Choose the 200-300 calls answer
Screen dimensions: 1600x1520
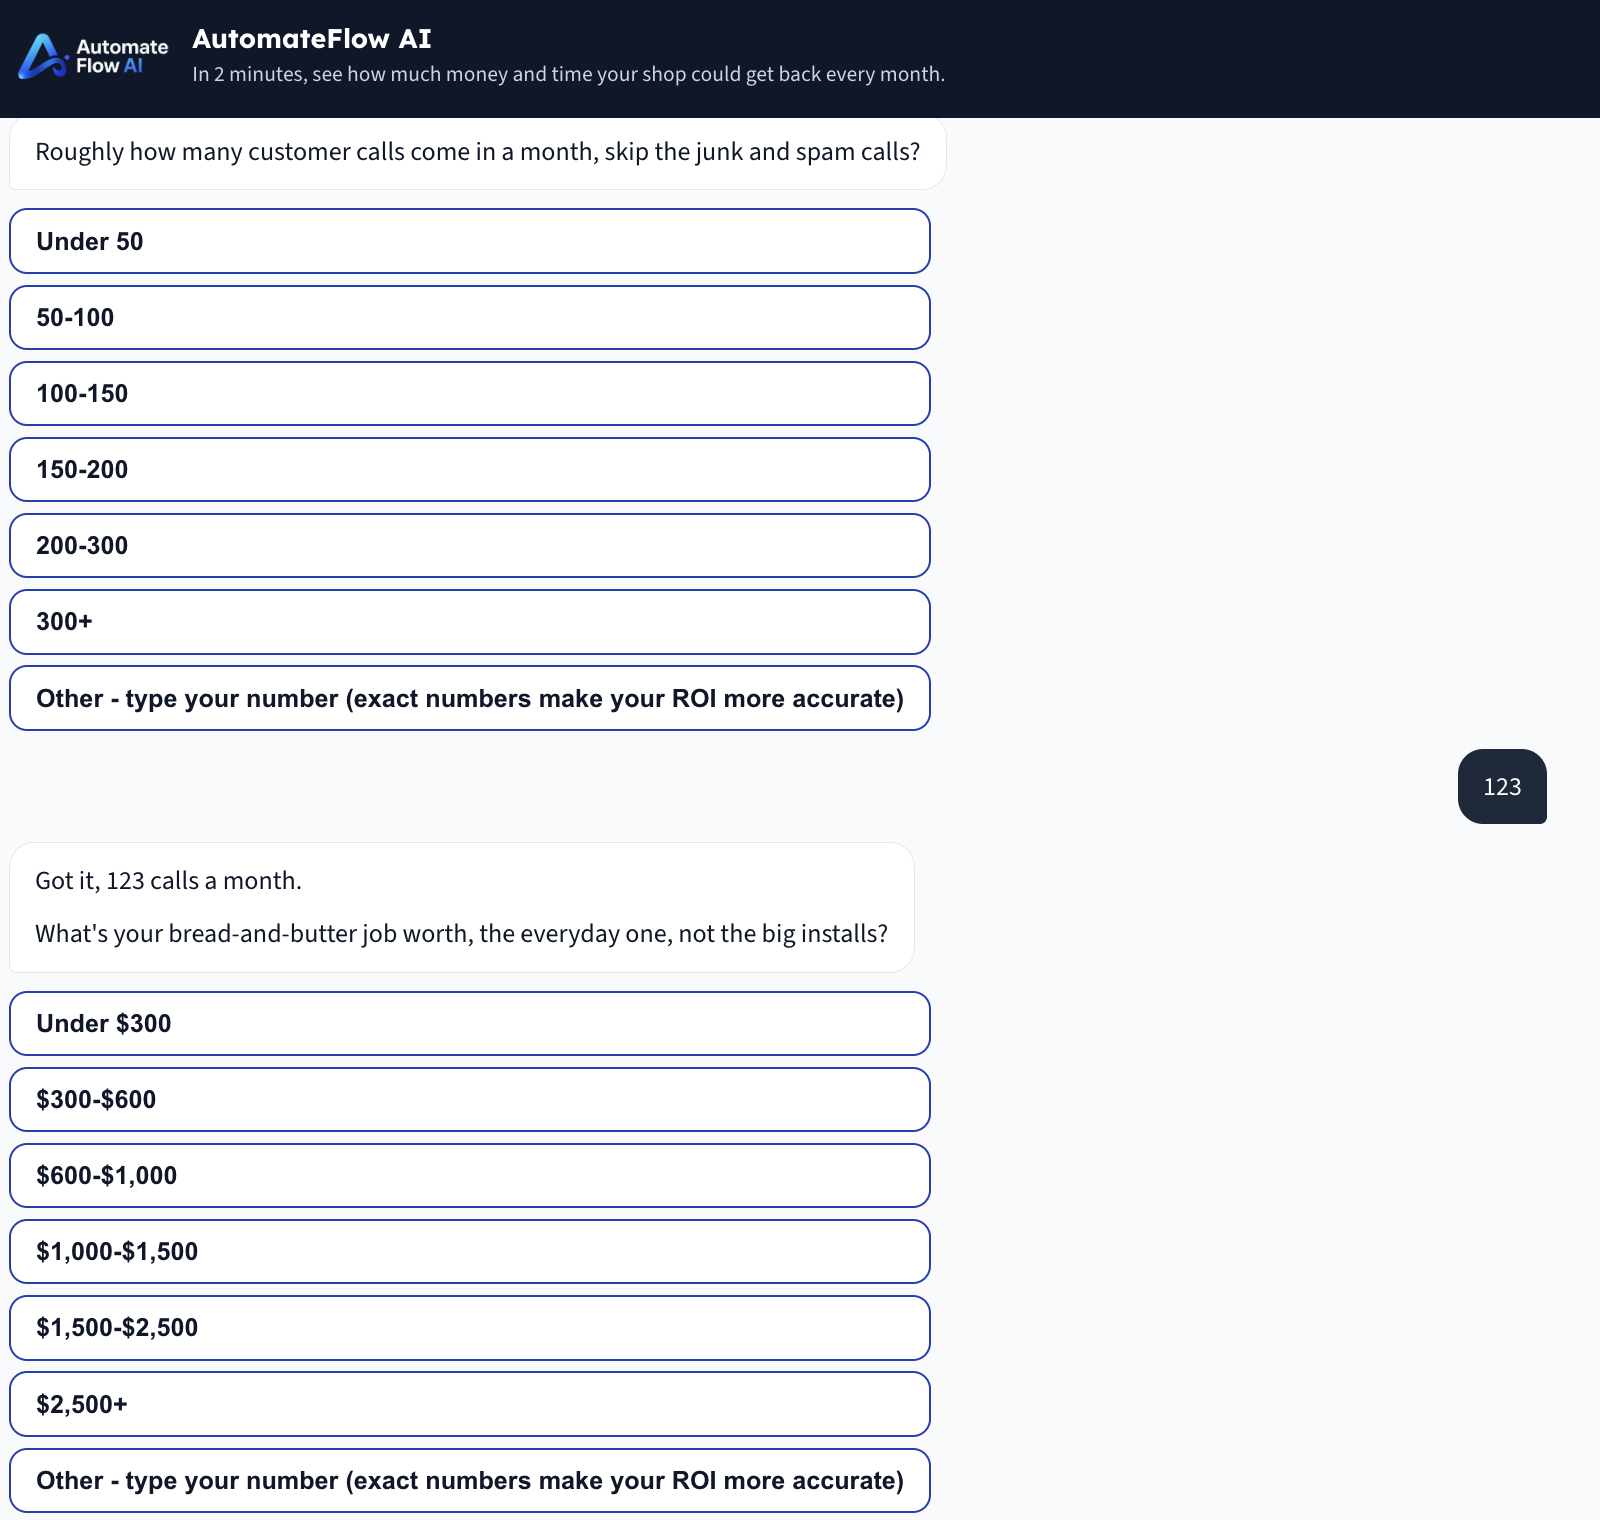click(470, 545)
